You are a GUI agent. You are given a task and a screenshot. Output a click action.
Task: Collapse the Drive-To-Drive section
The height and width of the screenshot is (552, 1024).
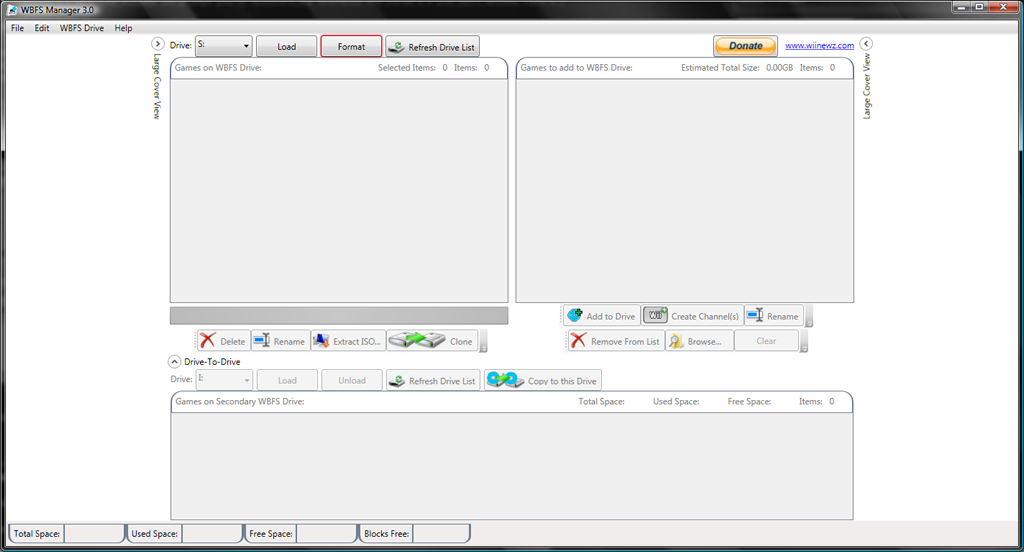pyautogui.click(x=174, y=361)
